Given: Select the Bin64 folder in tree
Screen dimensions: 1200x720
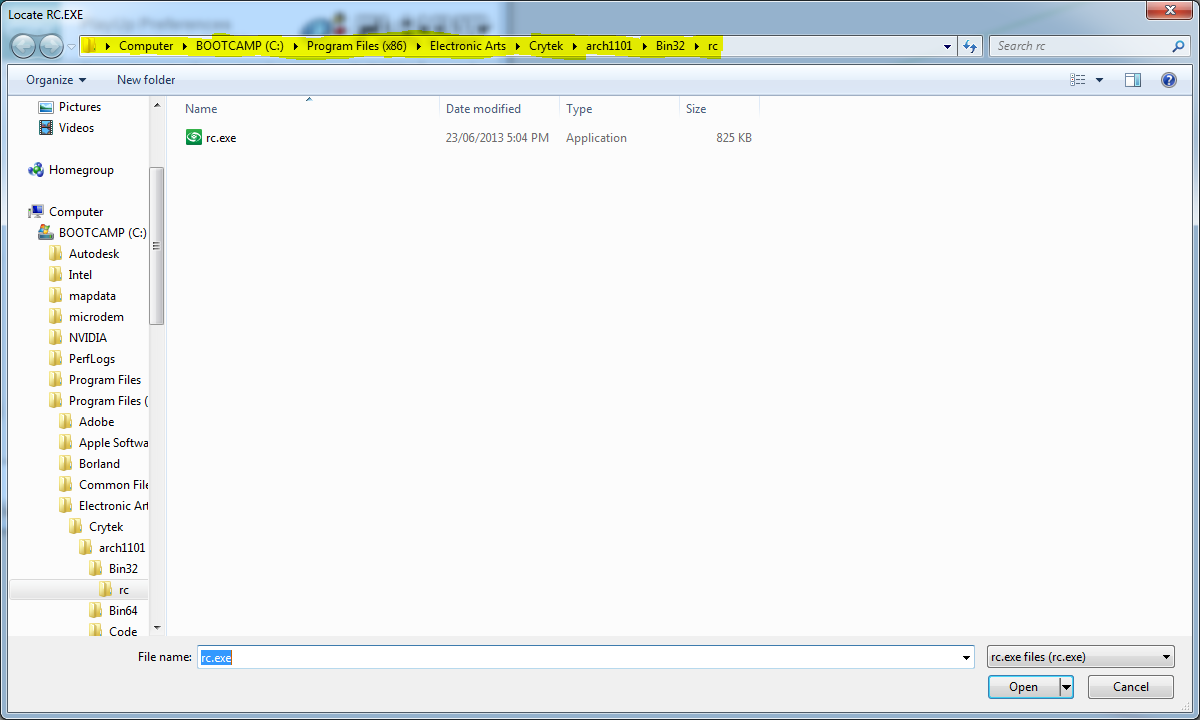Looking at the screenshot, I should (123, 611).
